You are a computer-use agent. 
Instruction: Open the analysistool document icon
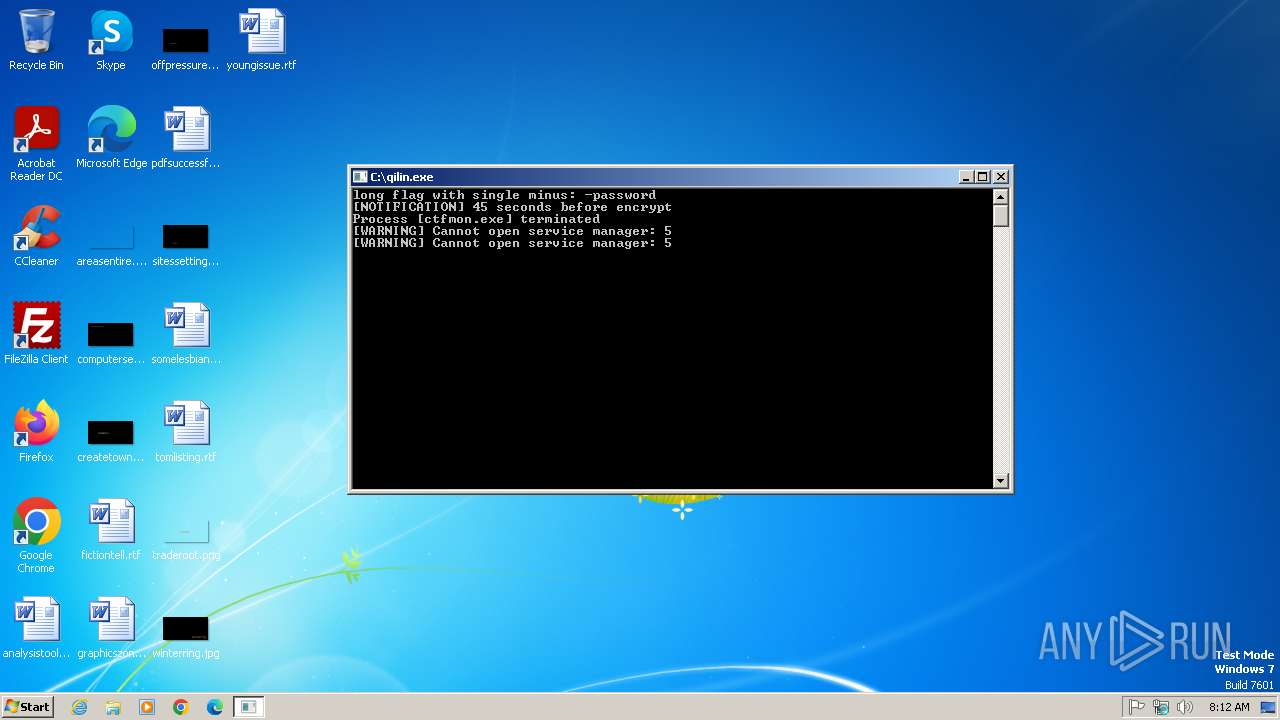[x=36, y=628]
